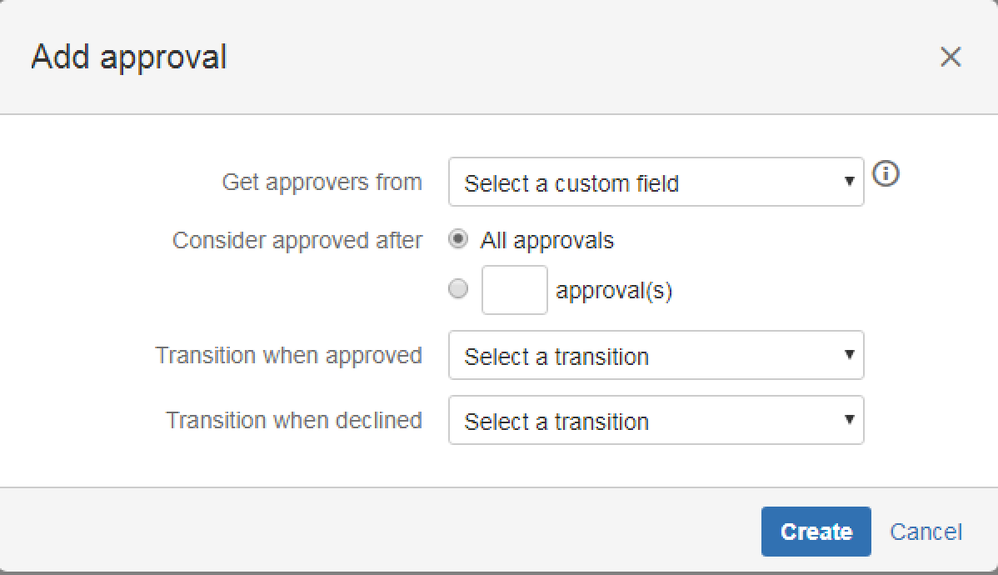Open the Select a custom field dropdown
The width and height of the screenshot is (998, 575).
[656, 182]
